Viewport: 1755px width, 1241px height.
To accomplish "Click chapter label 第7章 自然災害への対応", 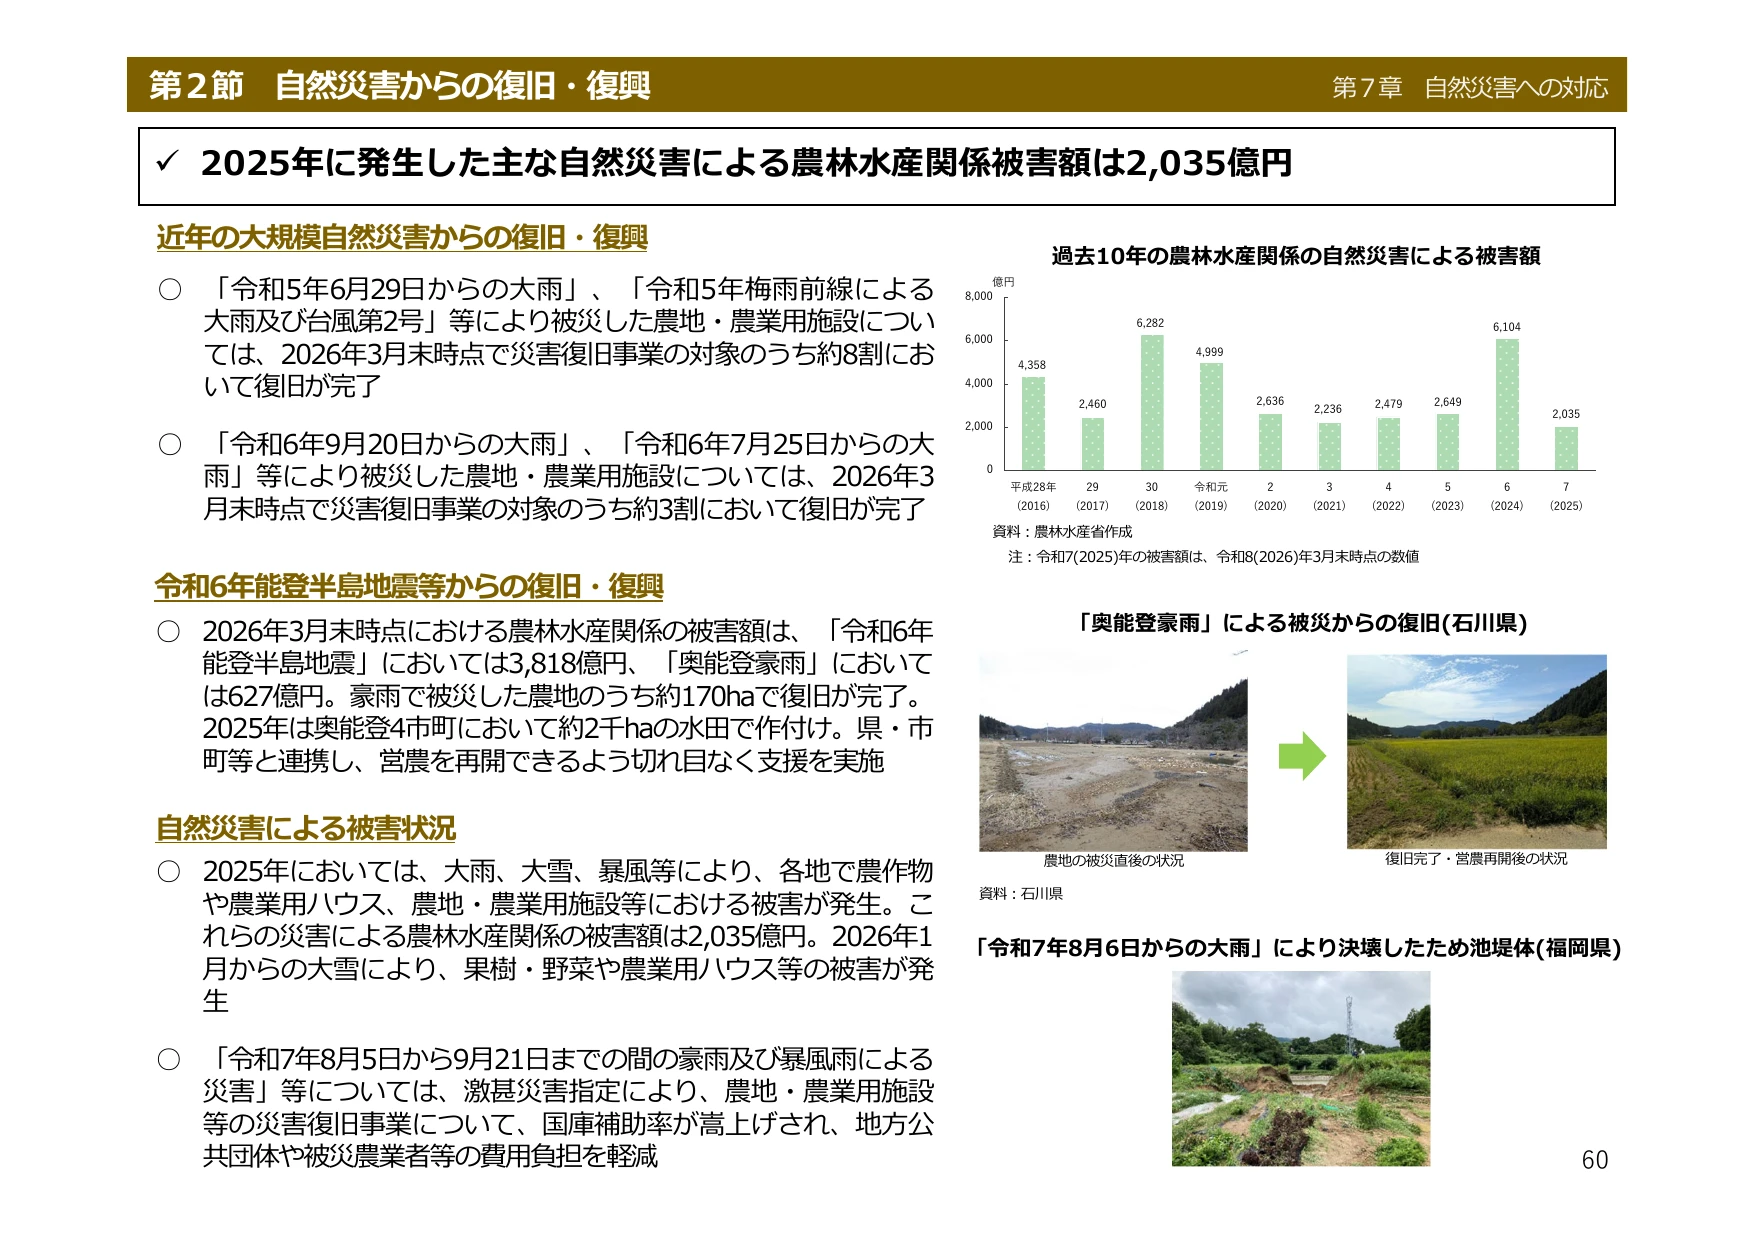I will (x=1469, y=88).
